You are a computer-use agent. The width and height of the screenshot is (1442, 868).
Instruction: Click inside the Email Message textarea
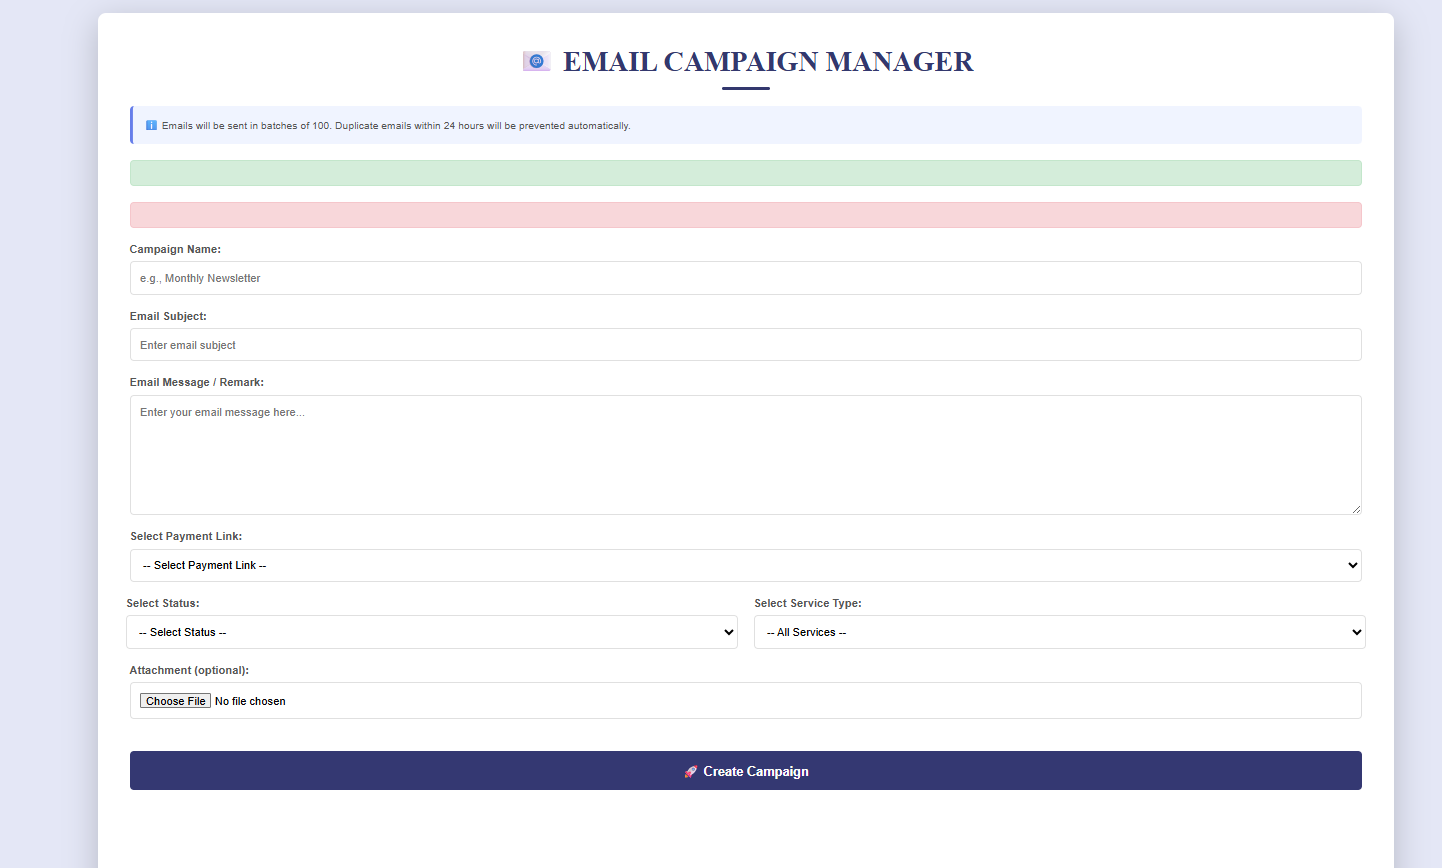[745, 455]
